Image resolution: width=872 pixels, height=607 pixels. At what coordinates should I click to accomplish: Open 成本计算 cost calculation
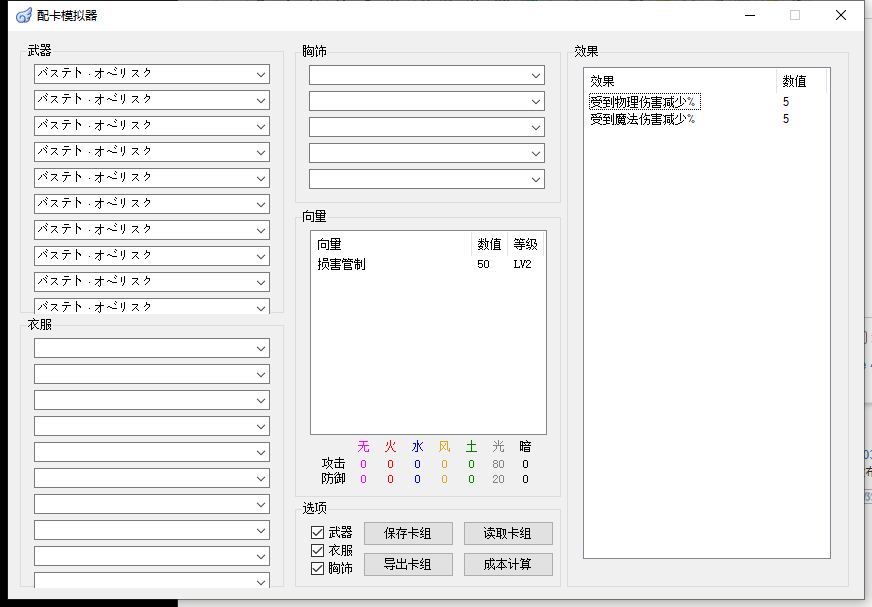508,564
